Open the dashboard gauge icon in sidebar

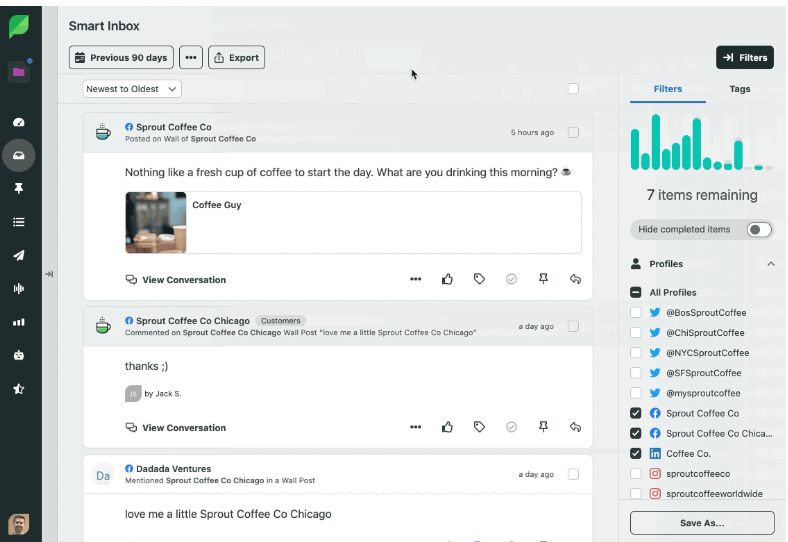click(x=19, y=122)
